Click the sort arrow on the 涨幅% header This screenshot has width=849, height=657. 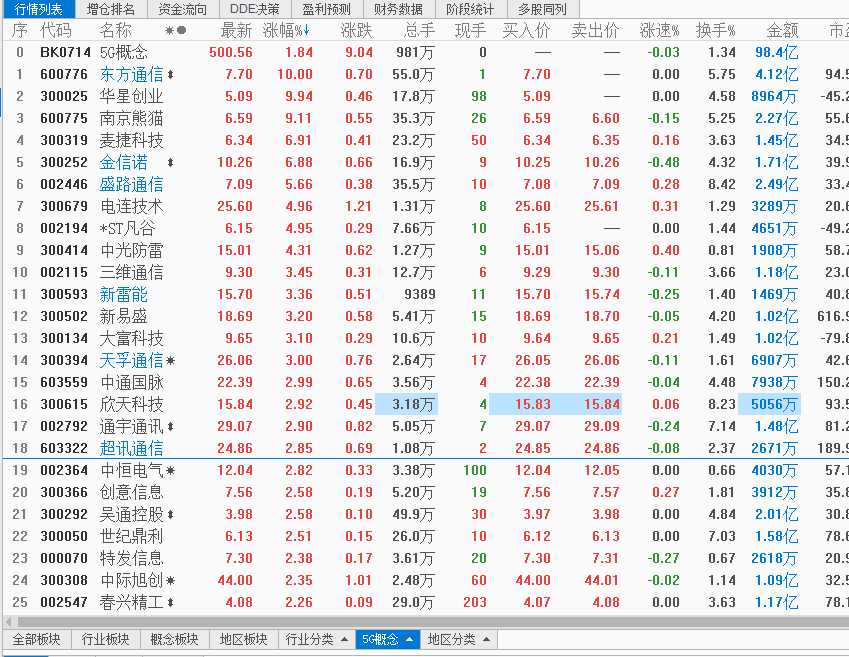306,30
